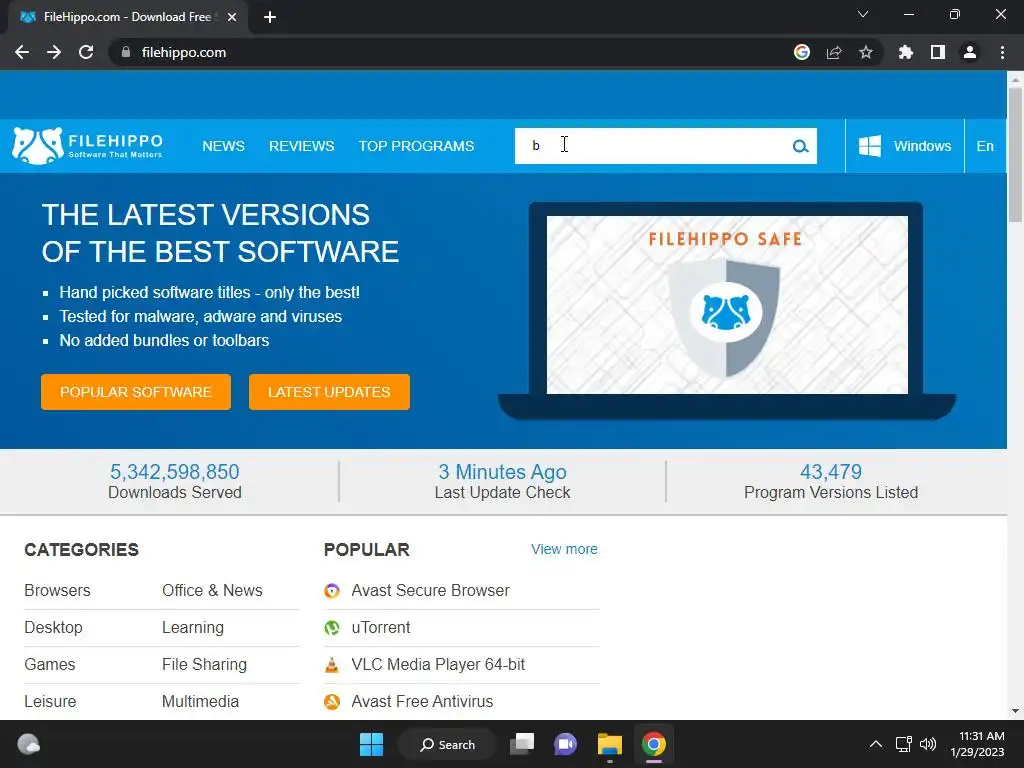Click the taskbar Search box
The width and height of the screenshot is (1024, 768).
point(447,744)
